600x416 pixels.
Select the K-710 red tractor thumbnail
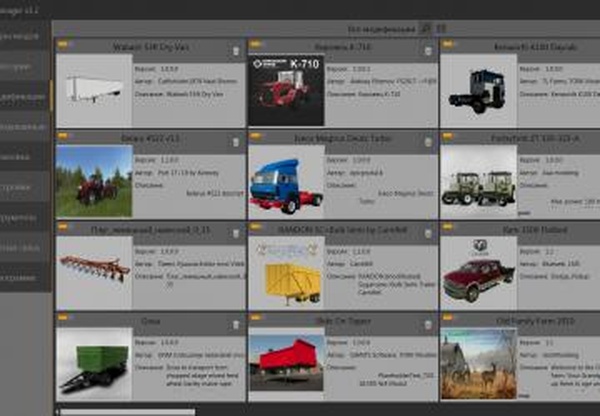(287, 90)
